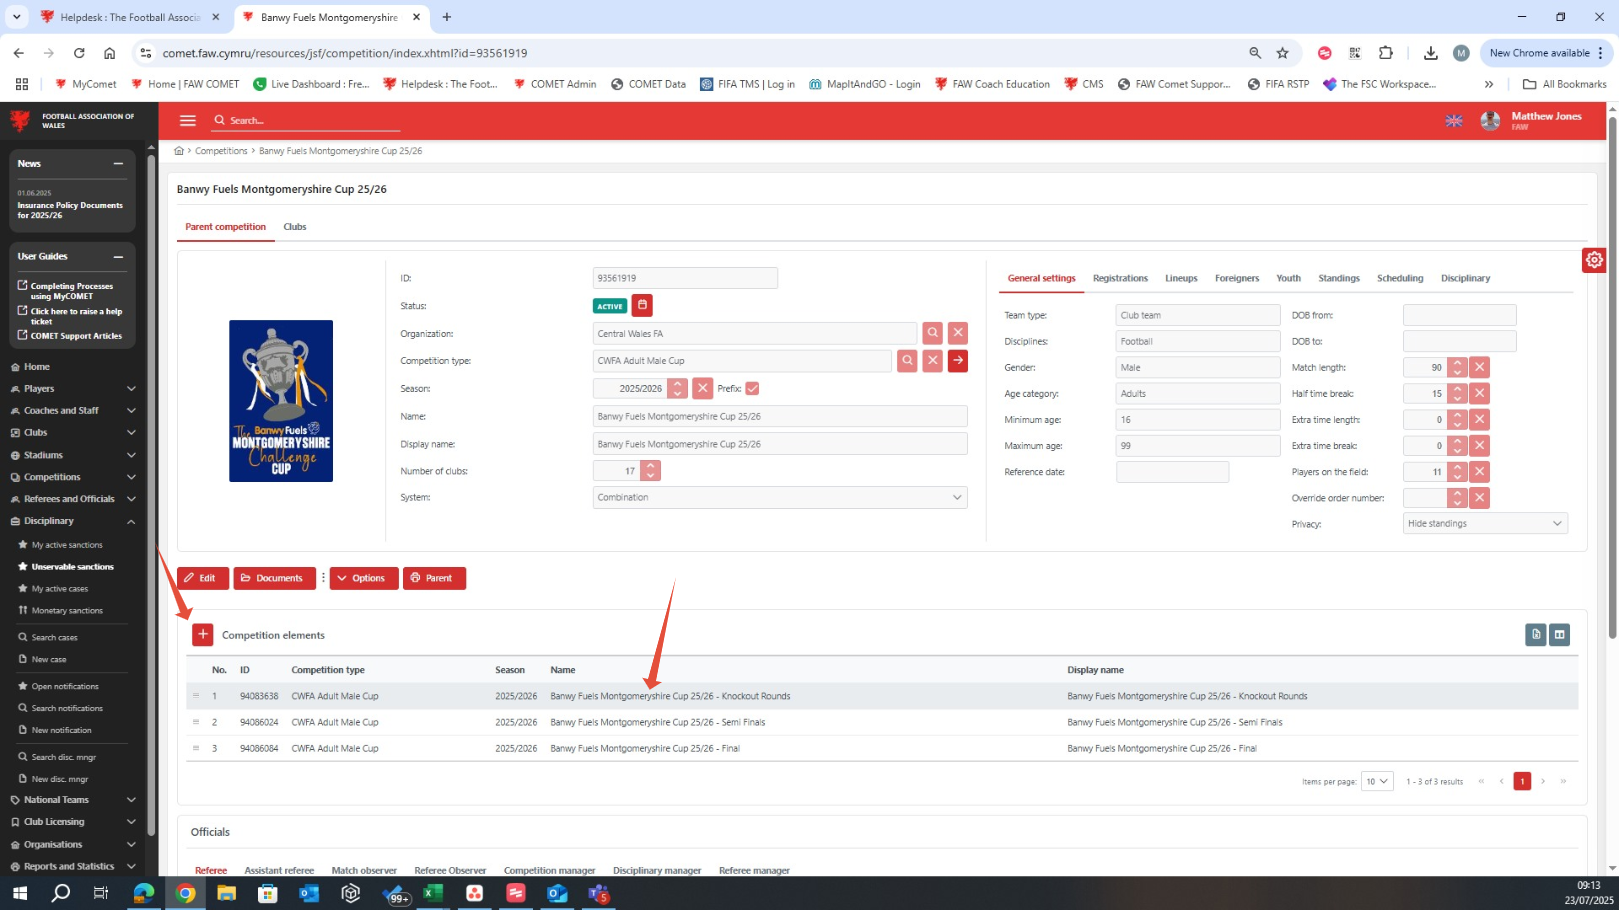Adjust Match length stepper arrows
This screenshot has width=1619, height=910.
pyautogui.click(x=1458, y=367)
